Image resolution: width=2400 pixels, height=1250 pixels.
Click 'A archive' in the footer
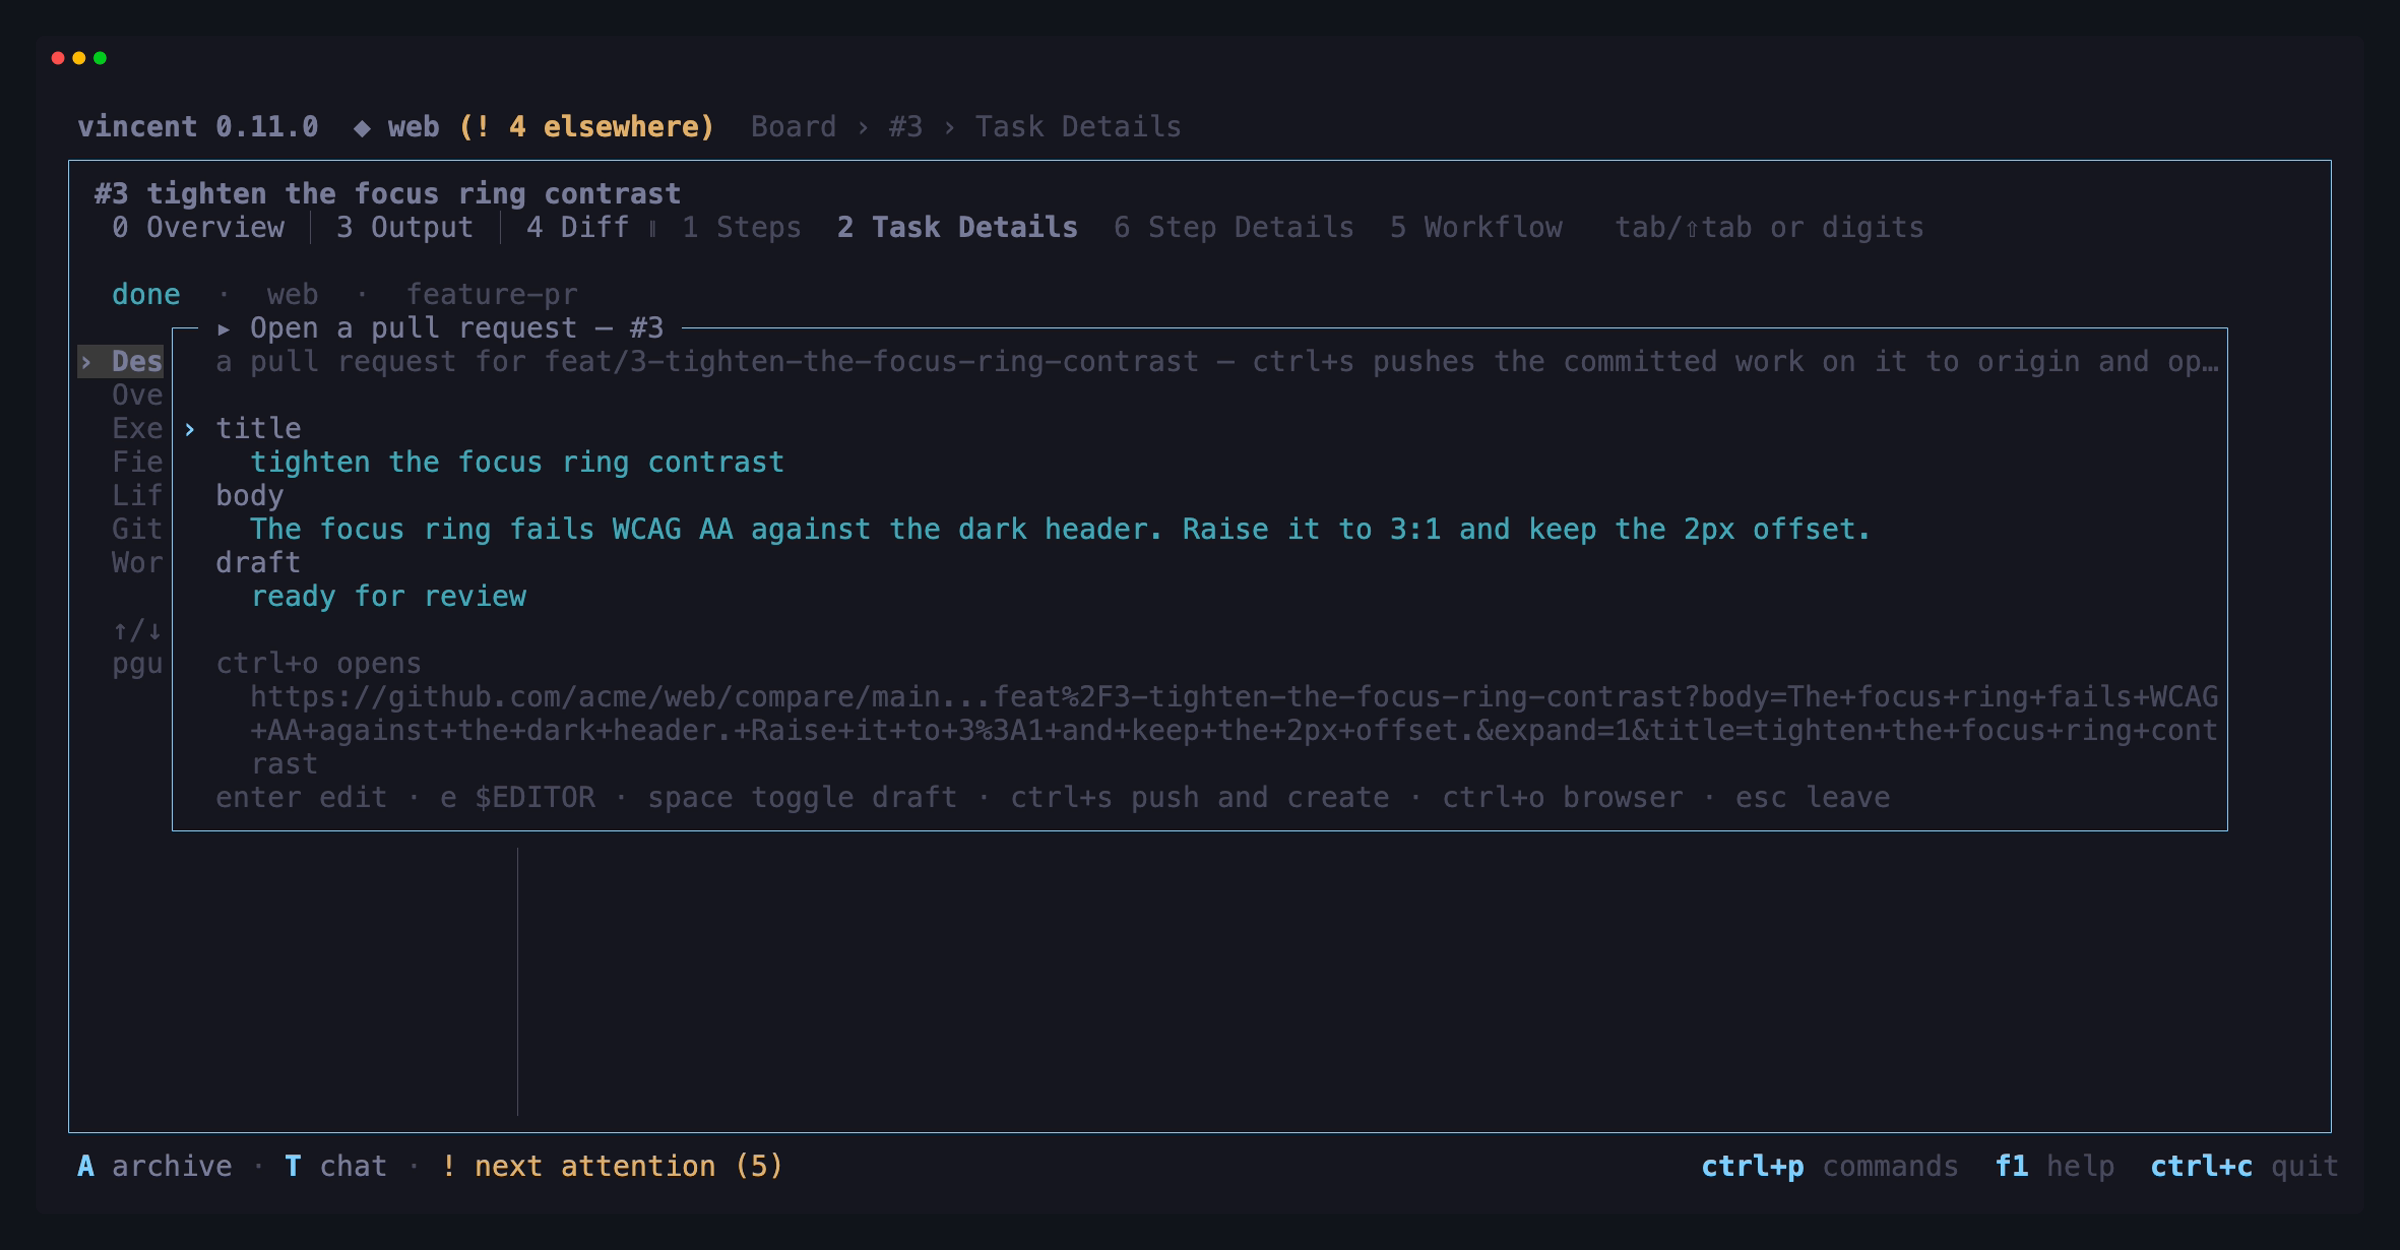tap(155, 1166)
